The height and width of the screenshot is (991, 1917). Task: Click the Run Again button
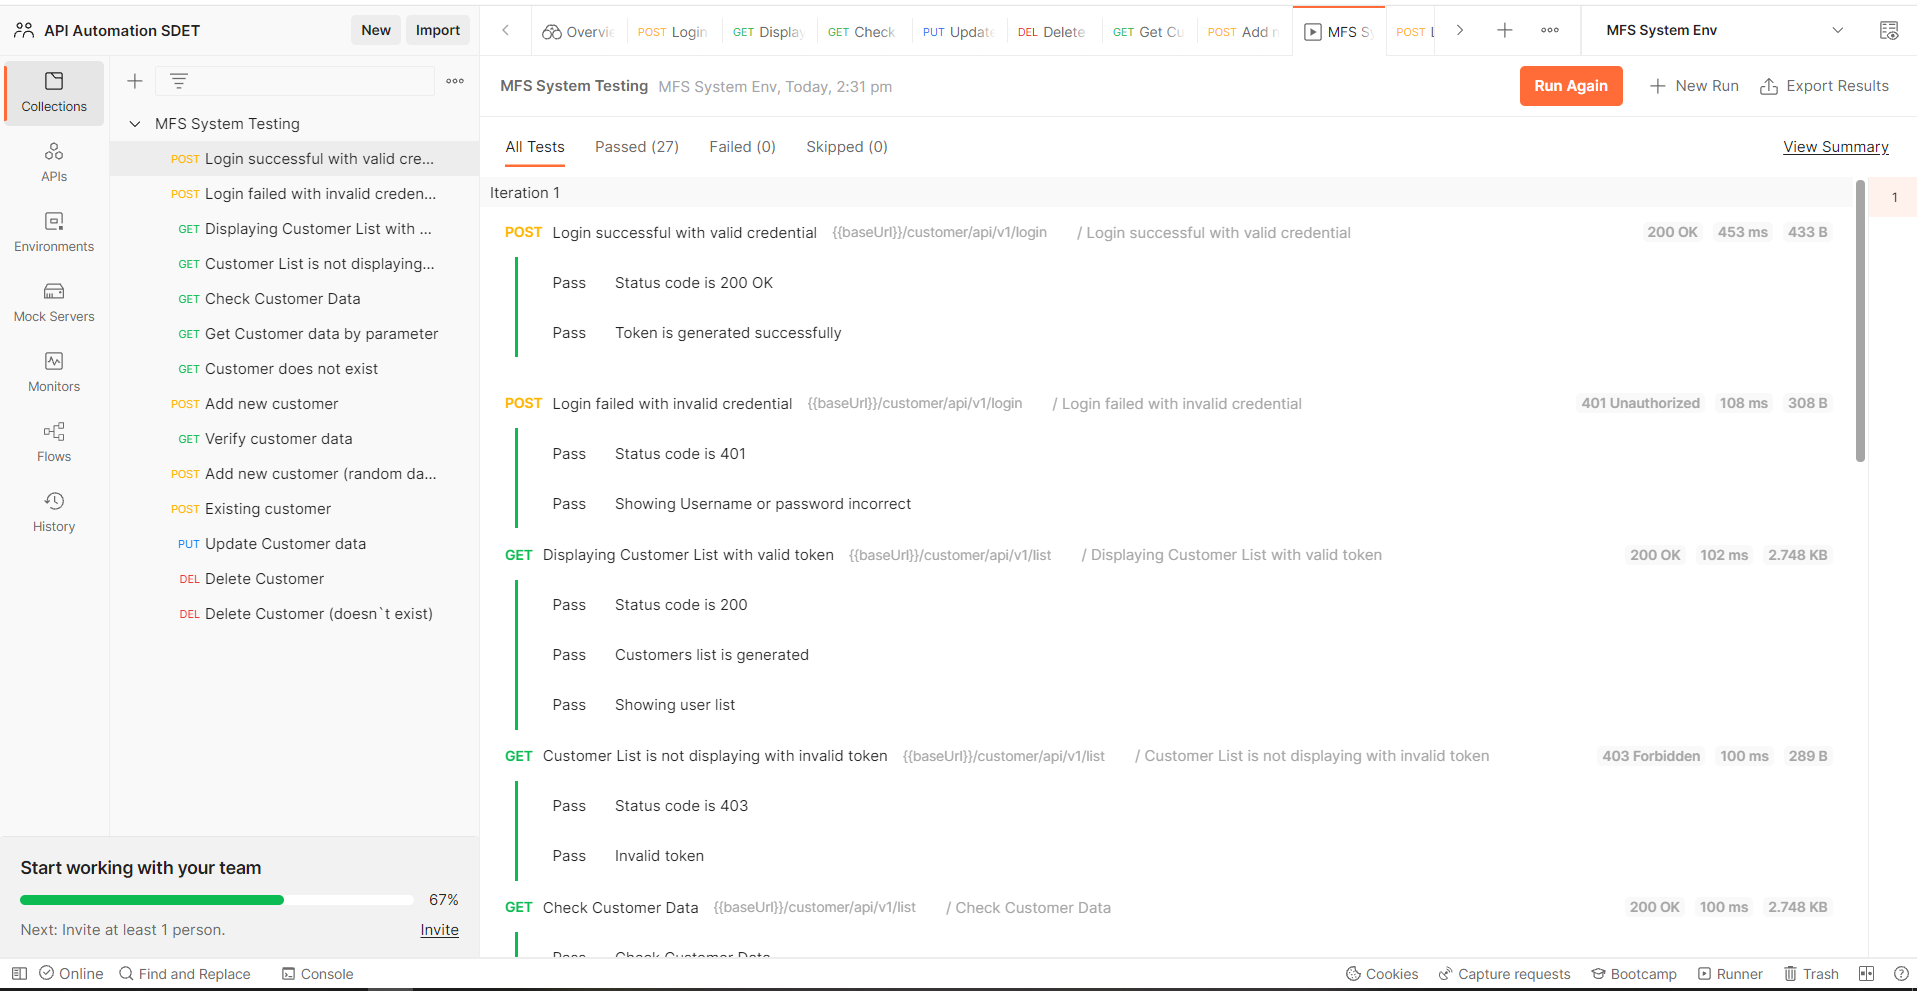click(1570, 86)
